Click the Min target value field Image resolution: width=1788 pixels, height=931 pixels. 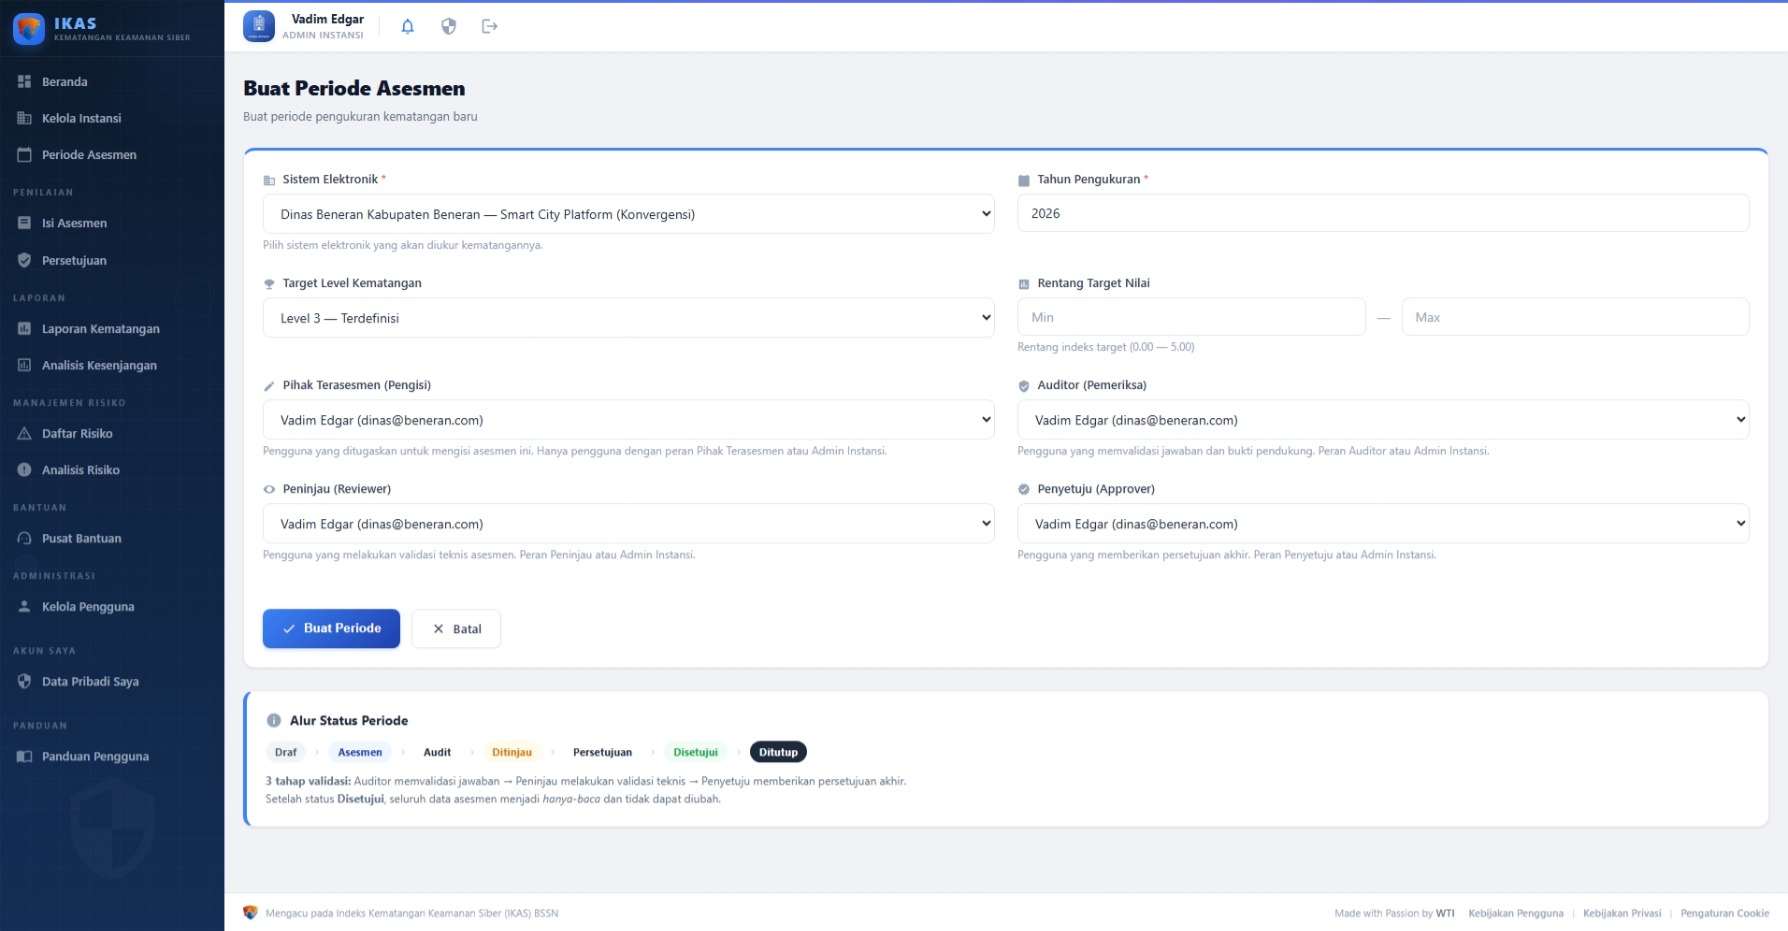tap(1190, 317)
